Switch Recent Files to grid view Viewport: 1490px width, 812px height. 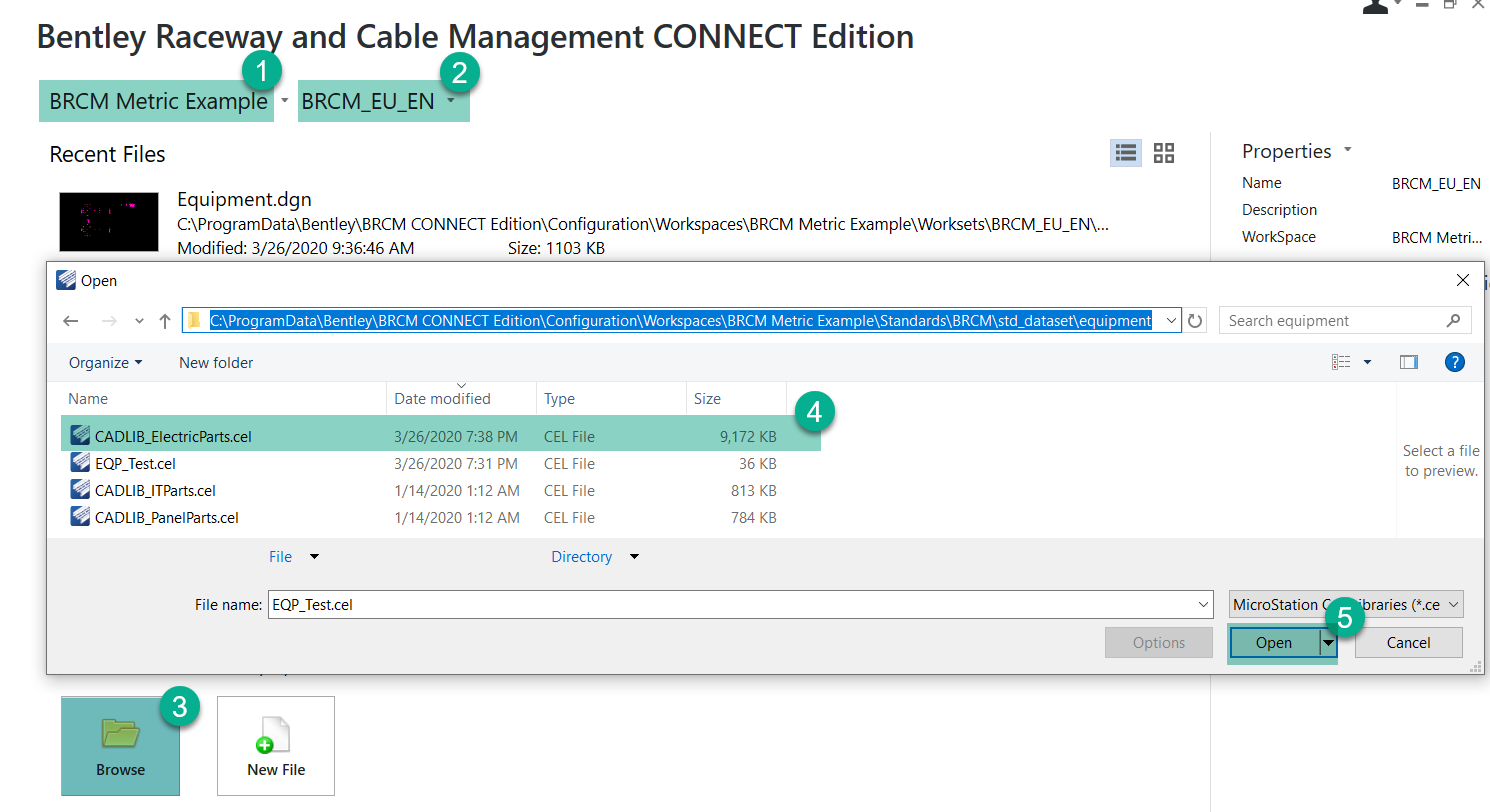click(x=1164, y=152)
